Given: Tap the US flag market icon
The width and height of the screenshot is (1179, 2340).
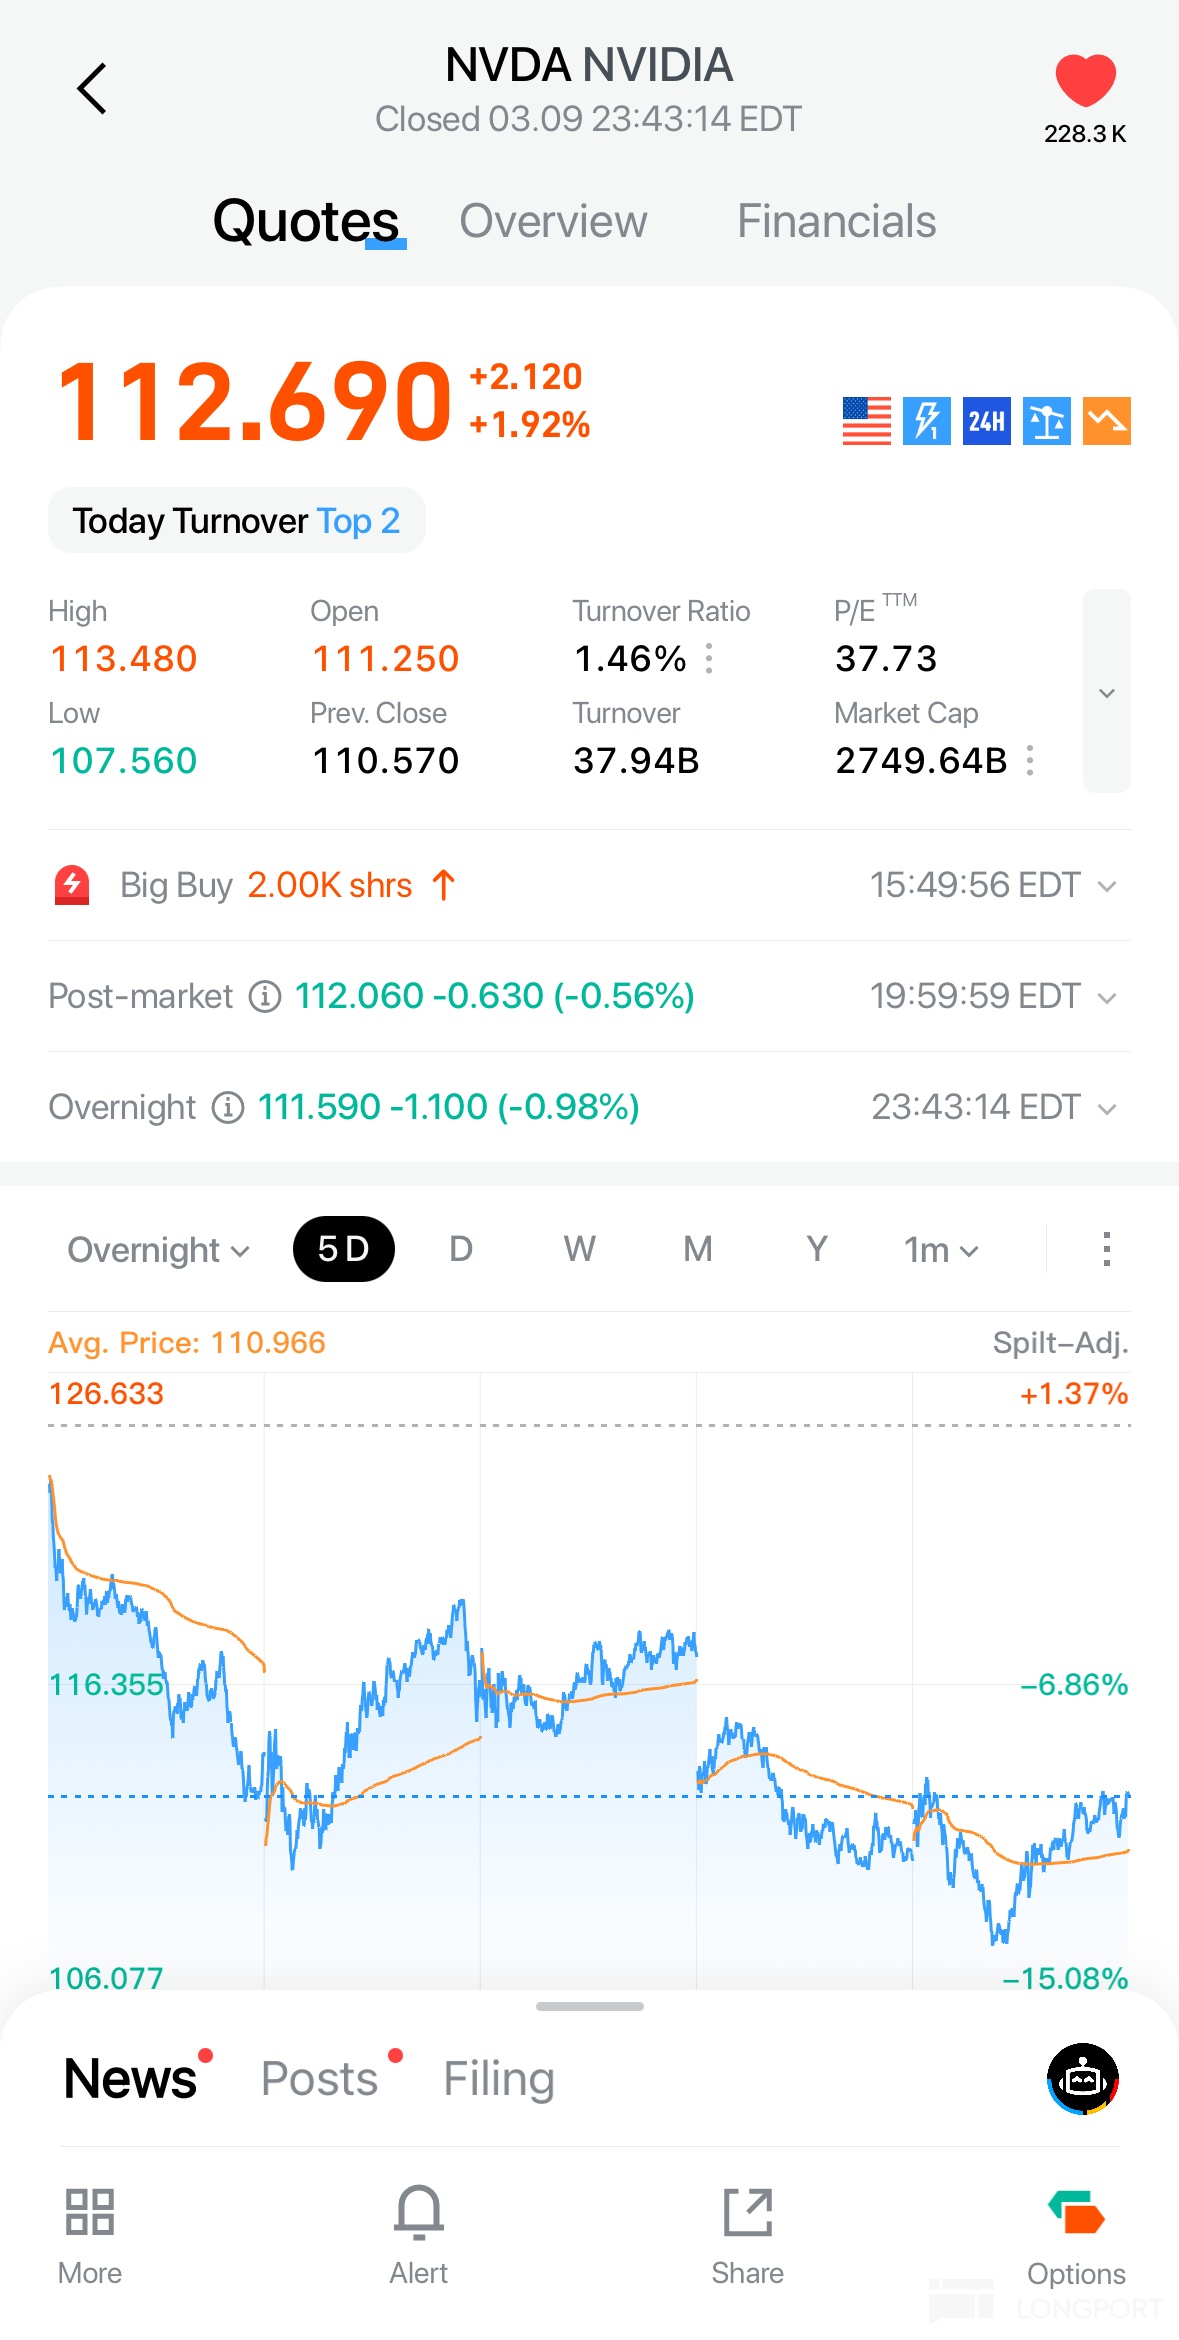Looking at the screenshot, I should click(866, 421).
